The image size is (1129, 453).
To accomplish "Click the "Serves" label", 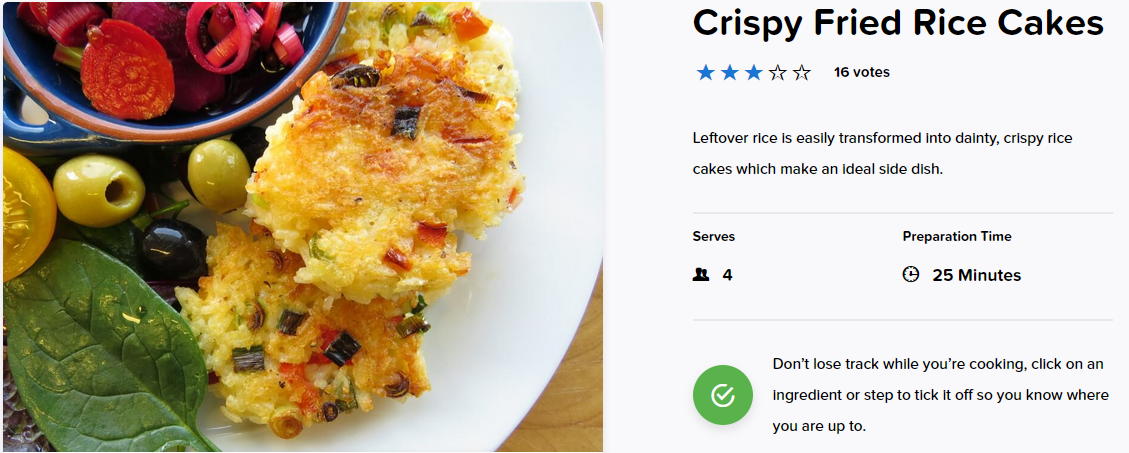I will pyautogui.click(x=713, y=237).
